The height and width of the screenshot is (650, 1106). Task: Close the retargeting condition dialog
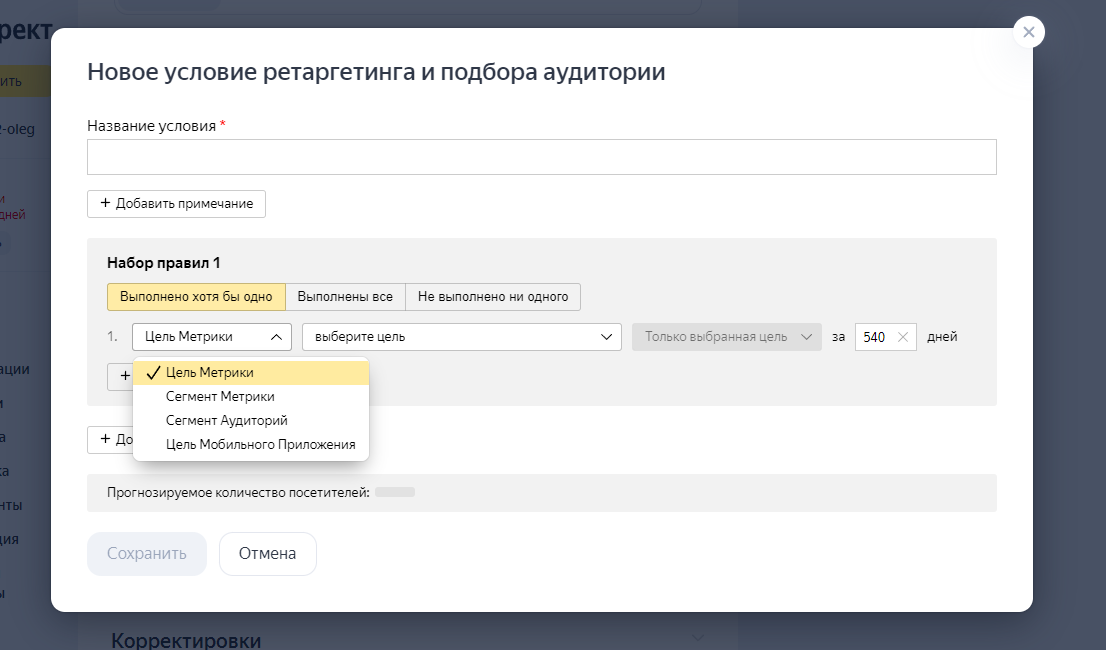coord(1028,32)
